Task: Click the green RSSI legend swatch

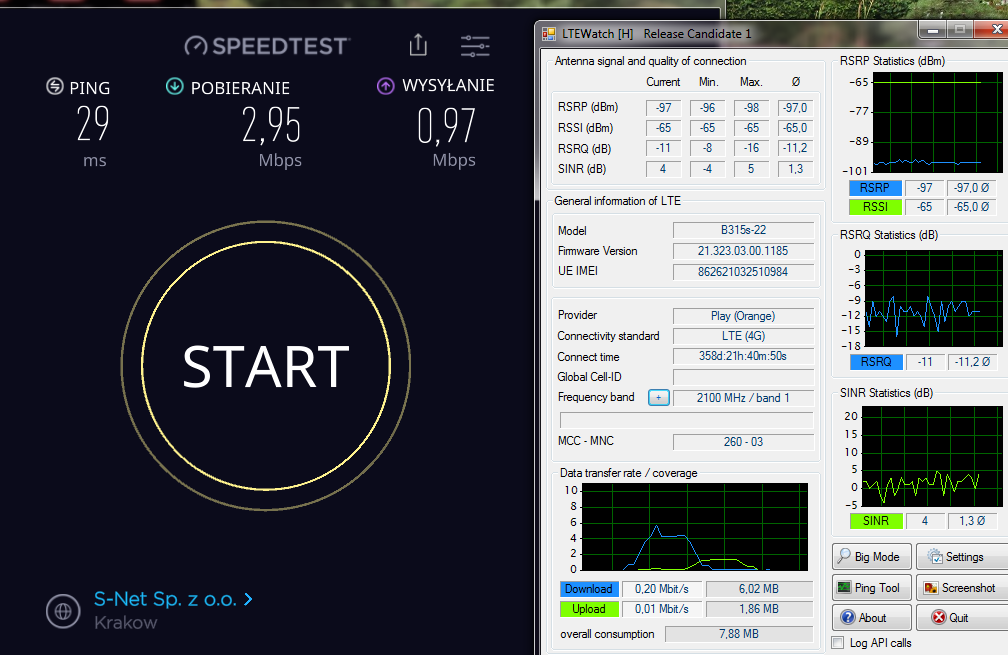Action: point(875,207)
